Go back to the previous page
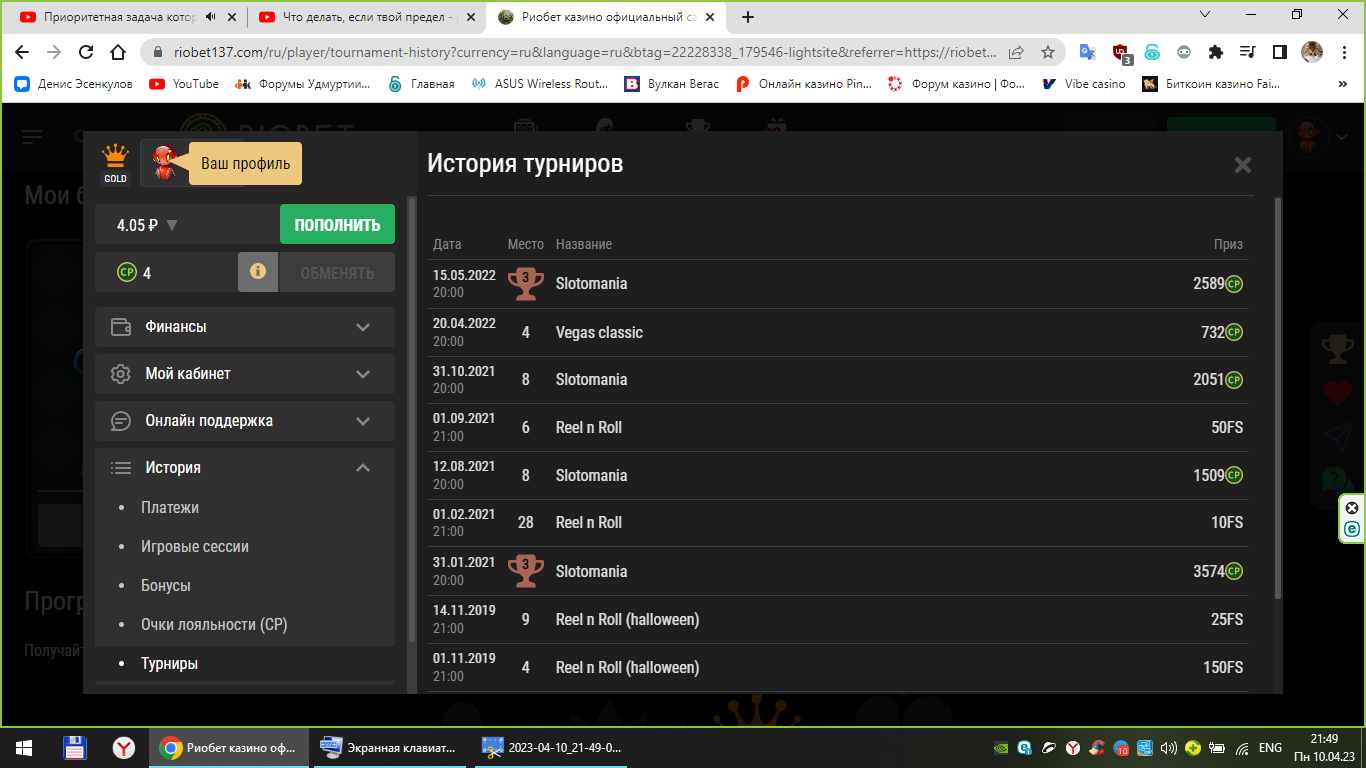The height and width of the screenshot is (768, 1366). pyautogui.click(x=22, y=52)
